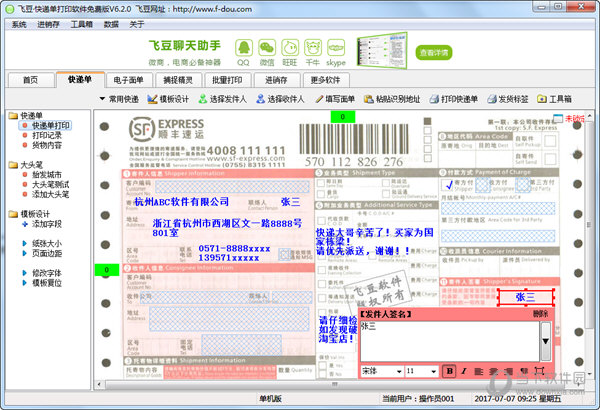Switch to the 批量打印 tab
600x410 pixels.
click(227, 80)
